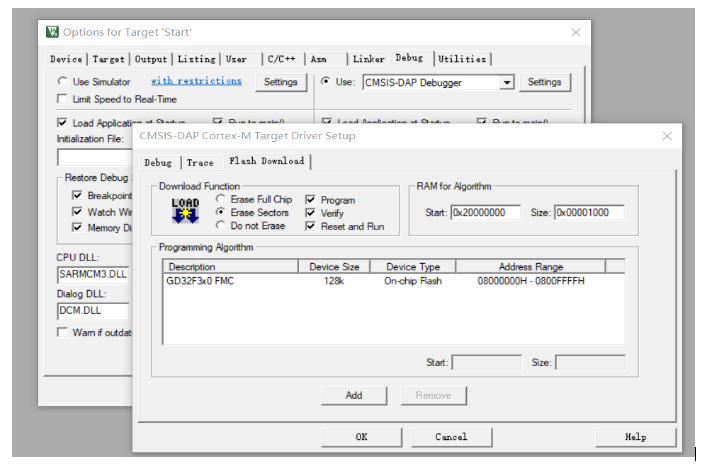The height and width of the screenshot is (464, 709).
Task: Click the LOAD download function icon
Action: tap(185, 211)
